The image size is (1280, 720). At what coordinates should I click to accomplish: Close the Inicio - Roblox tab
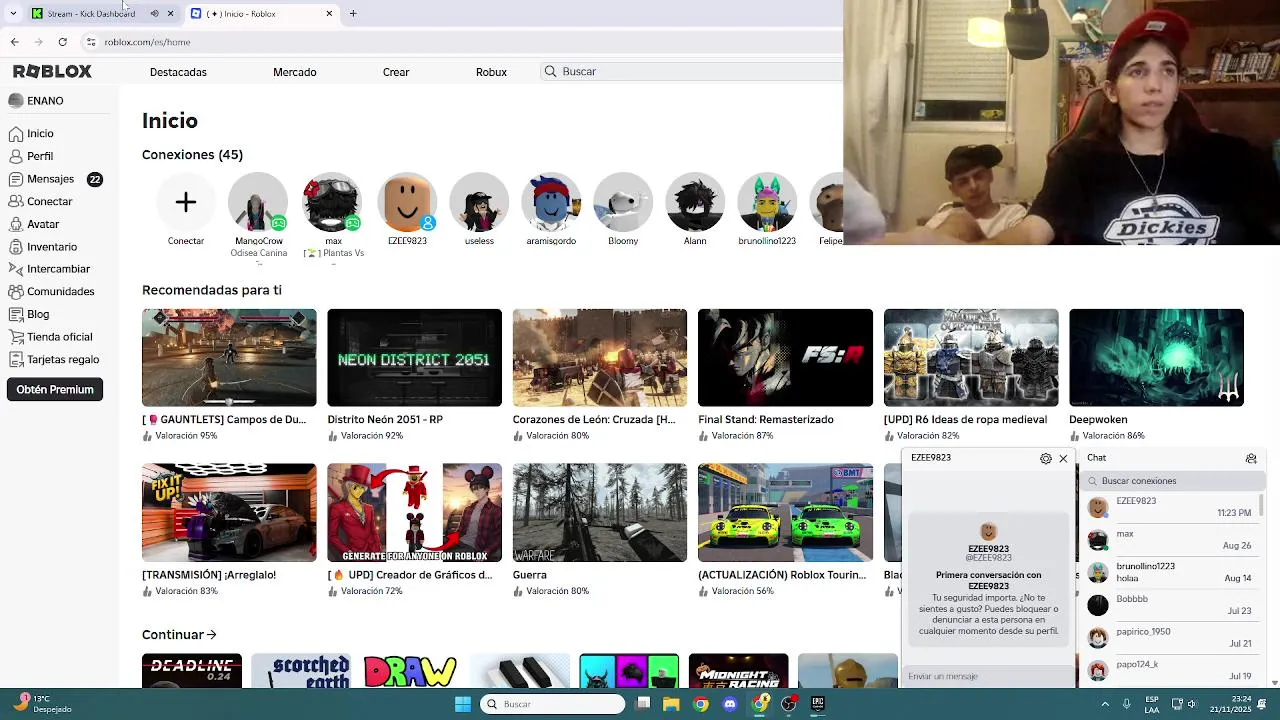point(329,13)
